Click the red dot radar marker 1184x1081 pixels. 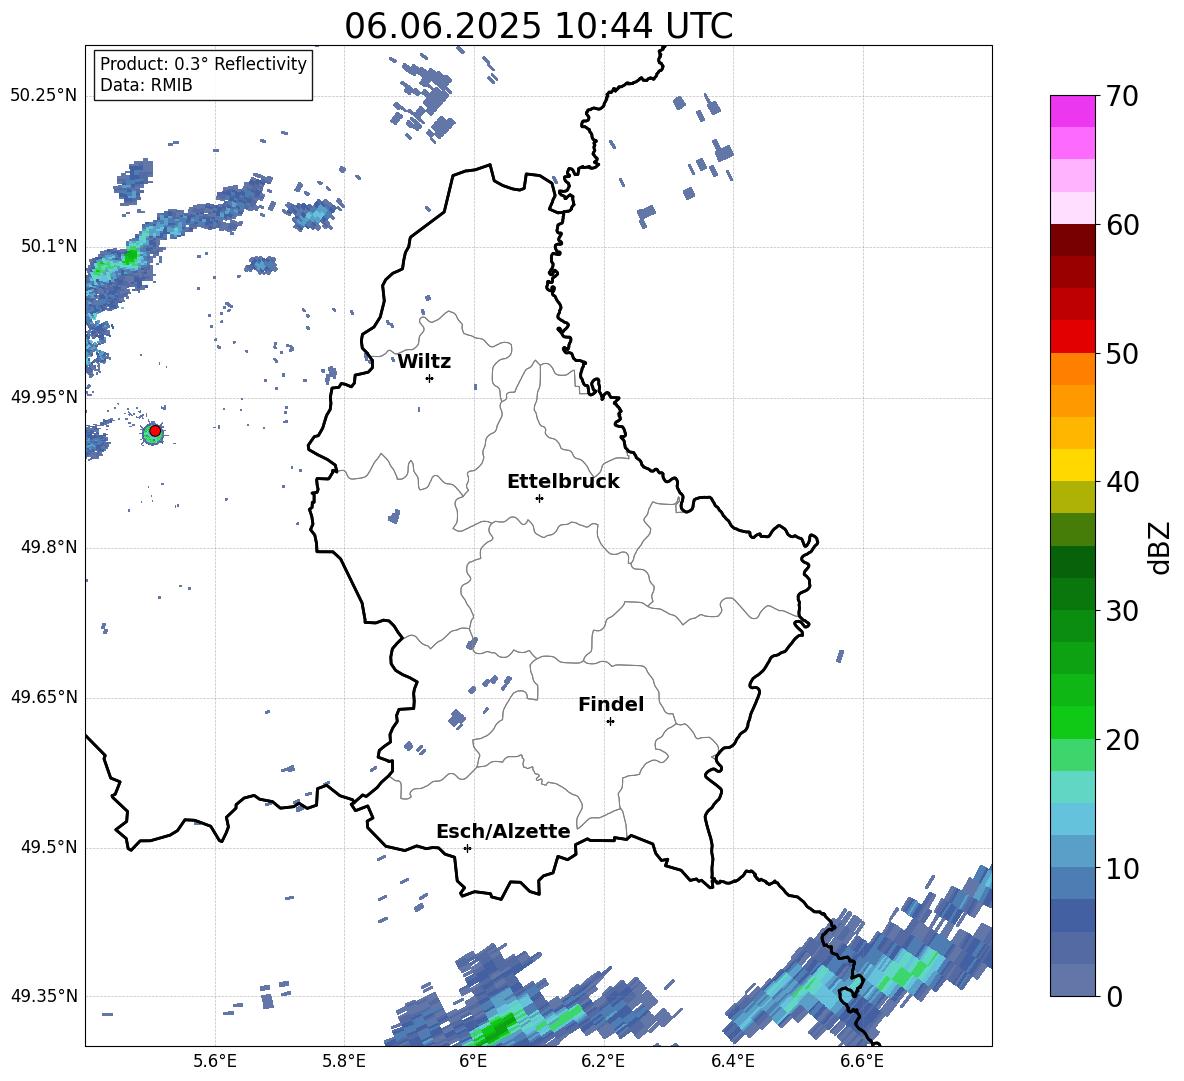click(155, 430)
